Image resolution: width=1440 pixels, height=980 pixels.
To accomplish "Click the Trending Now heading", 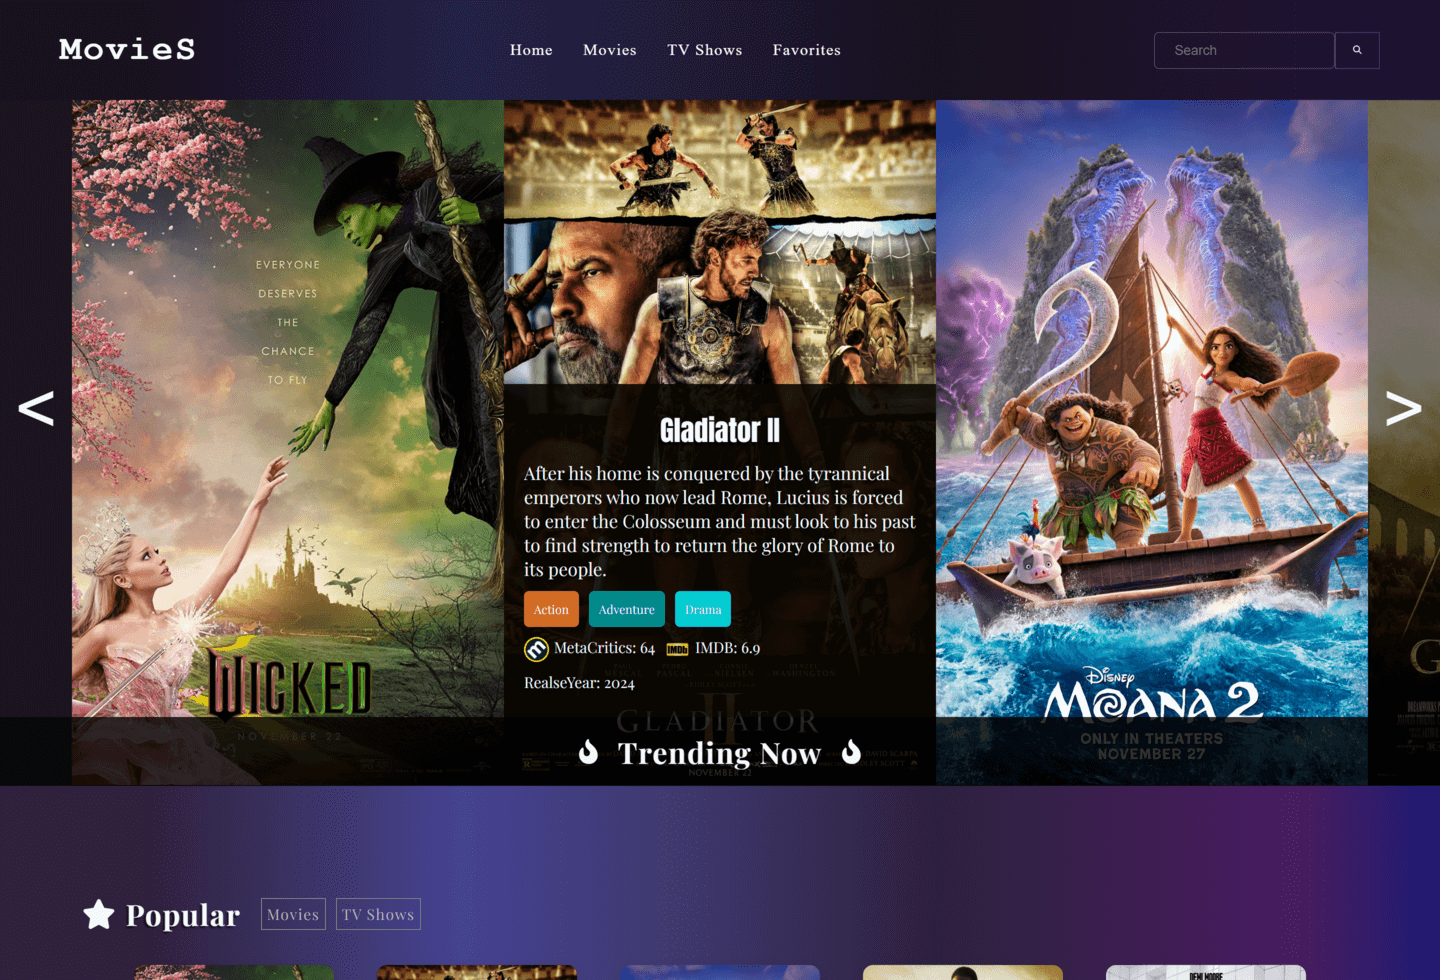I will point(719,753).
